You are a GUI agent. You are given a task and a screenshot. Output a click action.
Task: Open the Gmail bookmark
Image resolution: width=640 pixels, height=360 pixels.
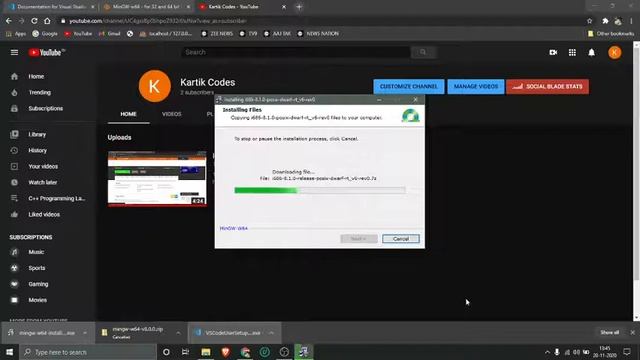[x=109, y=33]
